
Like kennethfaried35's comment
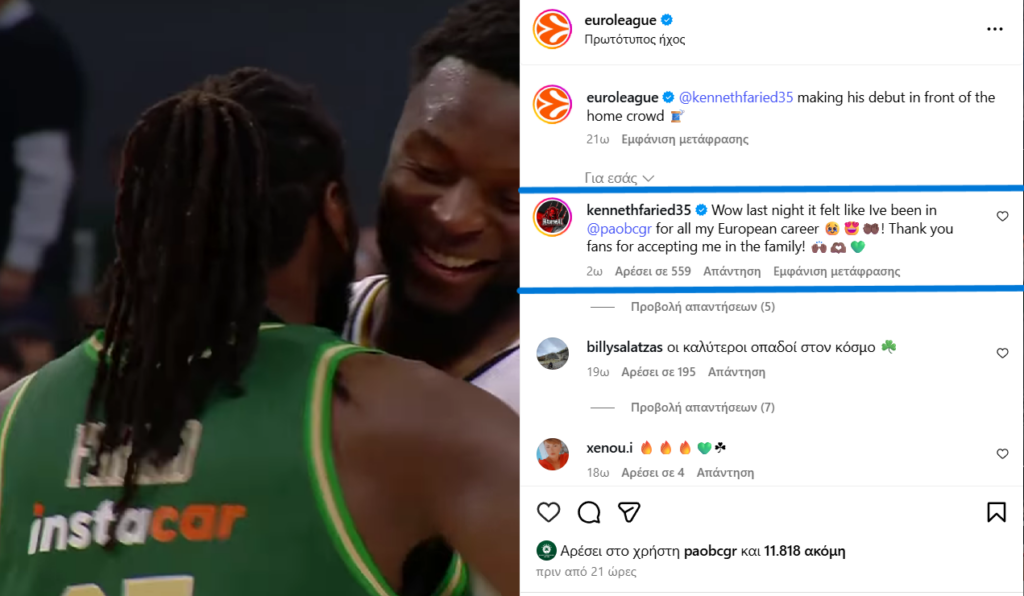[1002, 216]
